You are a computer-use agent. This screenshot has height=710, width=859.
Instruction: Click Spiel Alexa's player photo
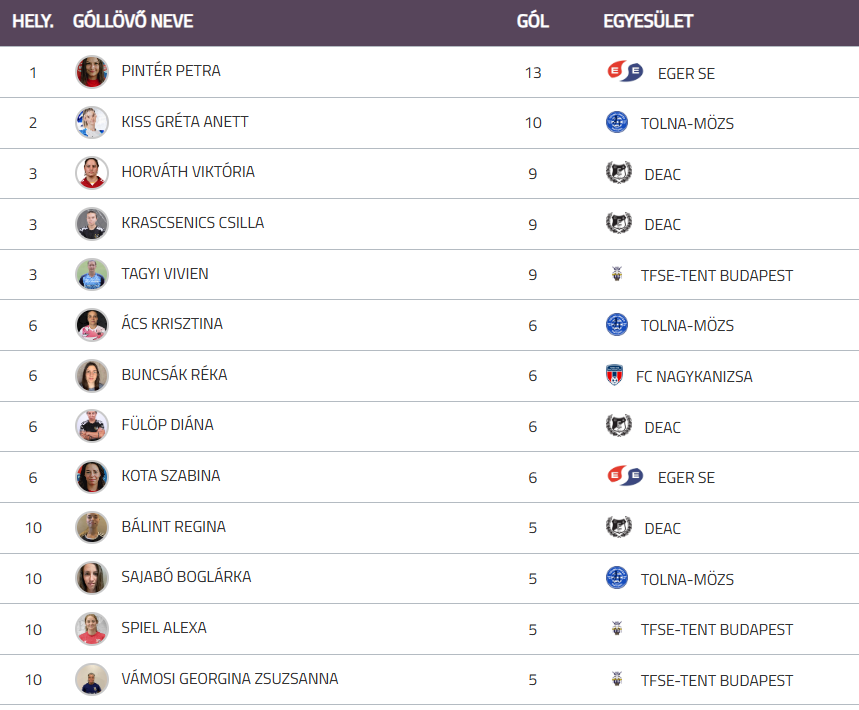tap(92, 628)
